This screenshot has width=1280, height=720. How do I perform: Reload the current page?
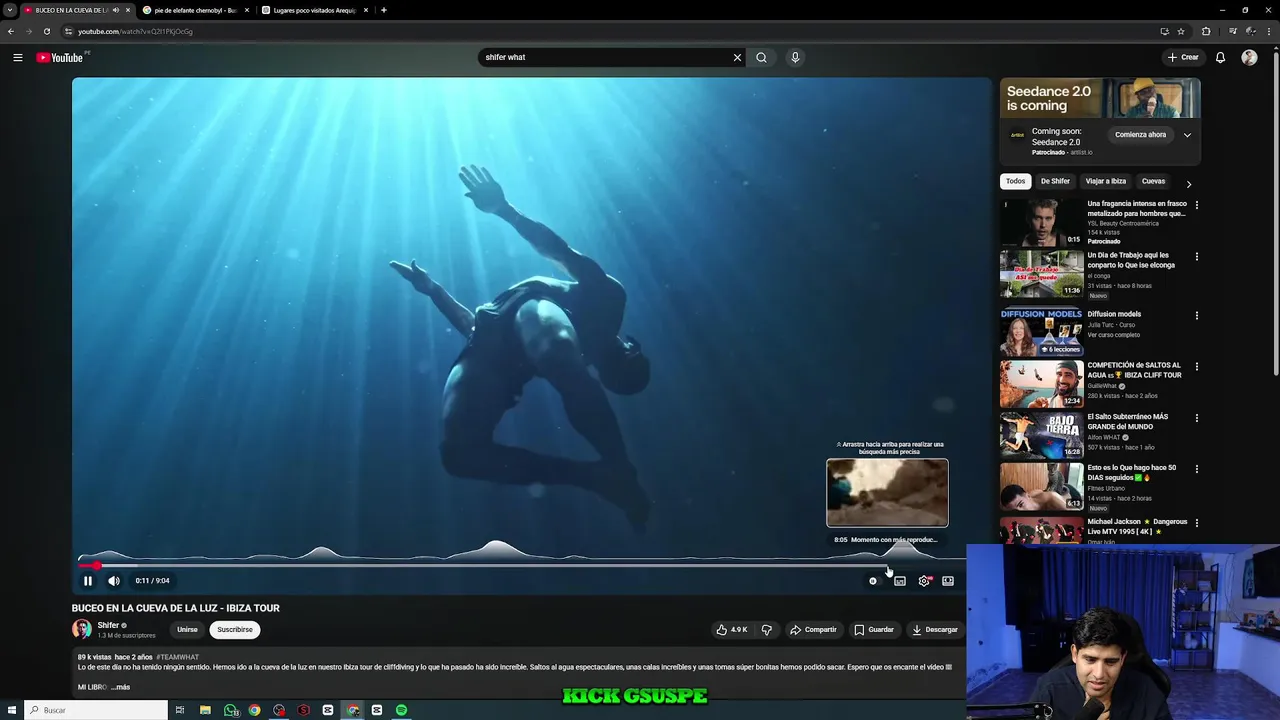46,31
